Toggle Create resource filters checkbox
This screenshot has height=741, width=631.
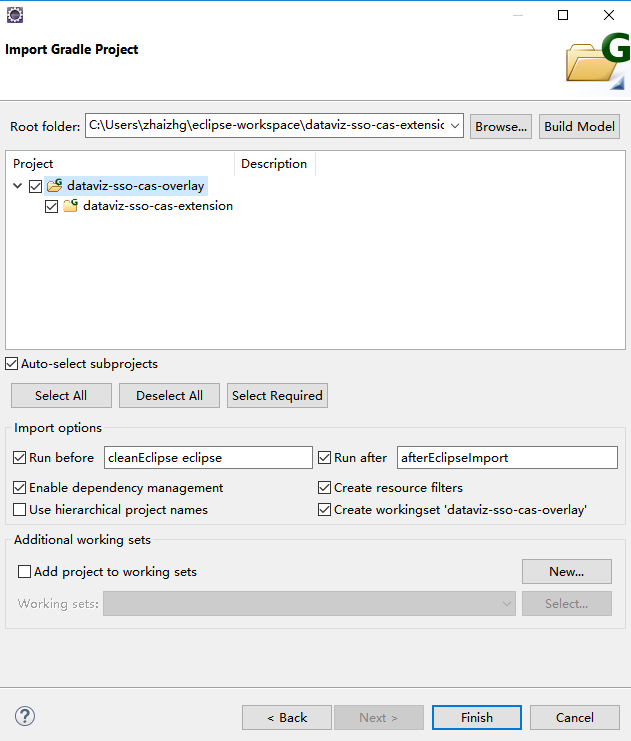coord(324,488)
